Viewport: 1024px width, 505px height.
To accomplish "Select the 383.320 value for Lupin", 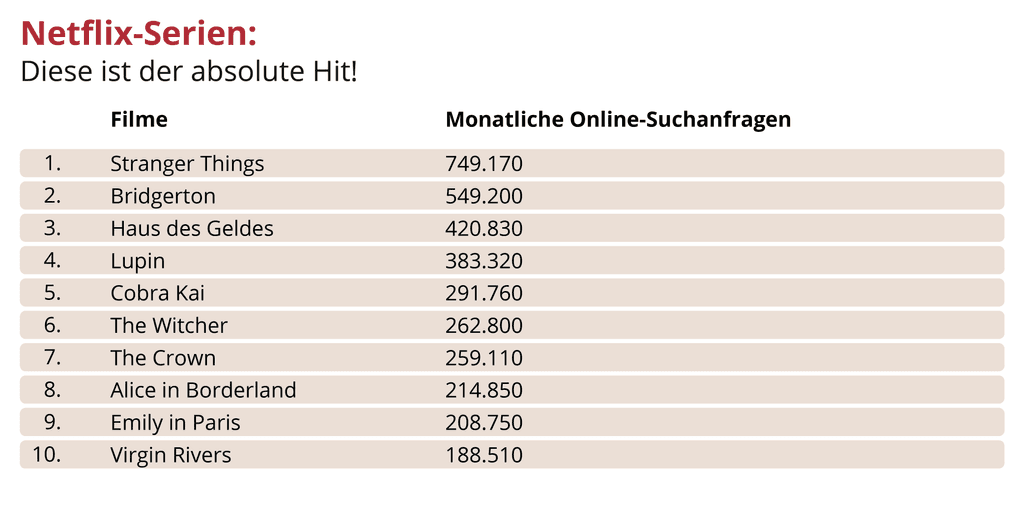I will [x=484, y=261].
